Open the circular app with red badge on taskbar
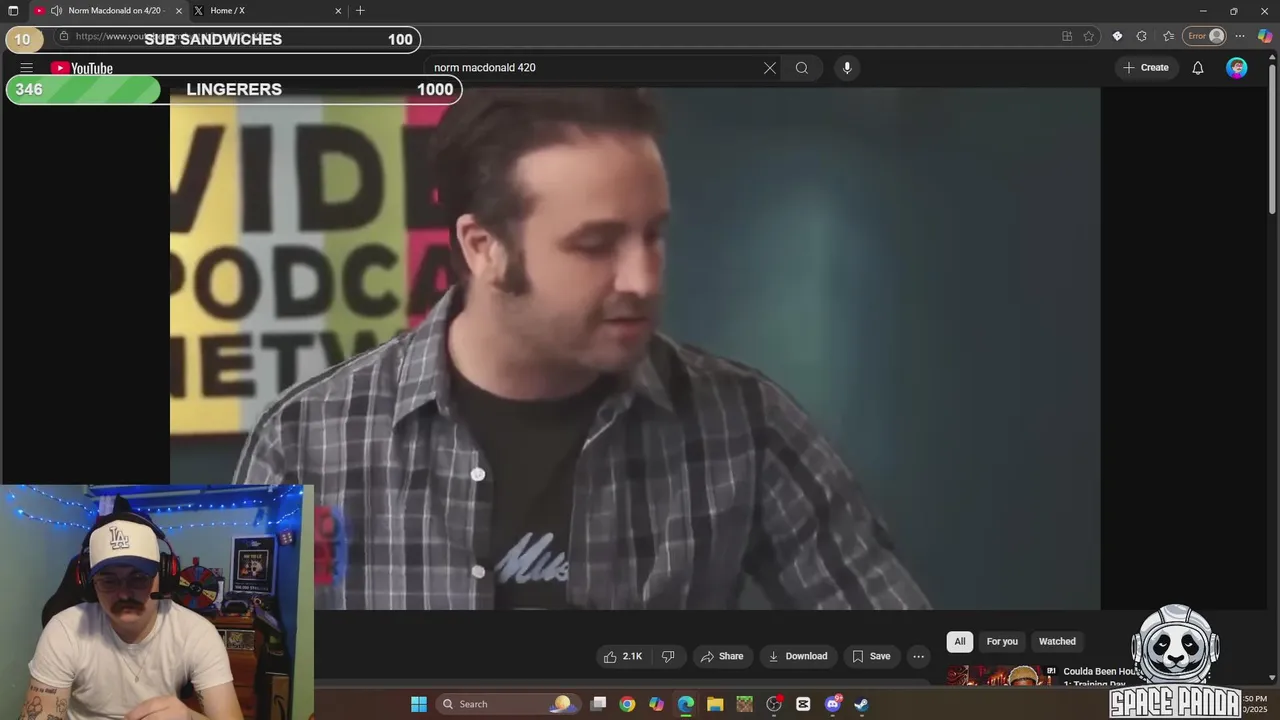The height and width of the screenshot is (720, 1280). click(774, 704)
